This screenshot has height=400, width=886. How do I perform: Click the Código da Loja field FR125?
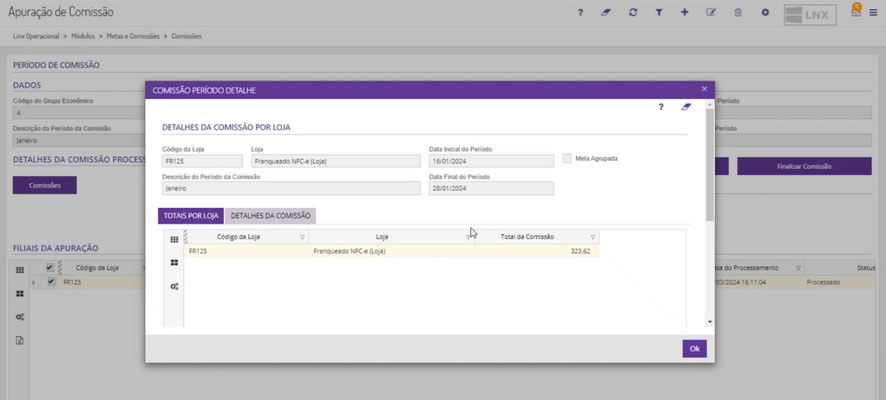tap(202, 161)
